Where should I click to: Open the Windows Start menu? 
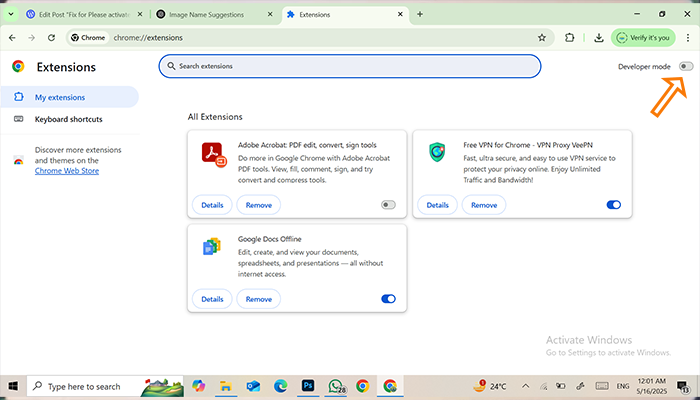click(13, 386)
